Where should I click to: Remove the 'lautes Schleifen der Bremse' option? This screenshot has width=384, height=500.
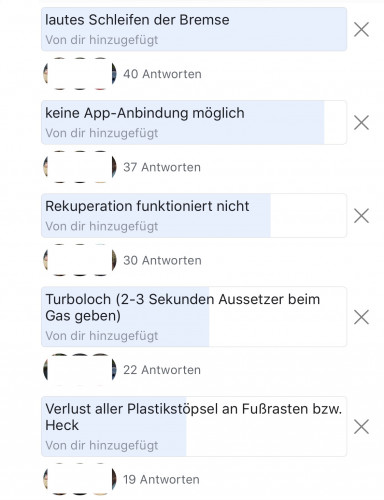click(x=361, y=30)
